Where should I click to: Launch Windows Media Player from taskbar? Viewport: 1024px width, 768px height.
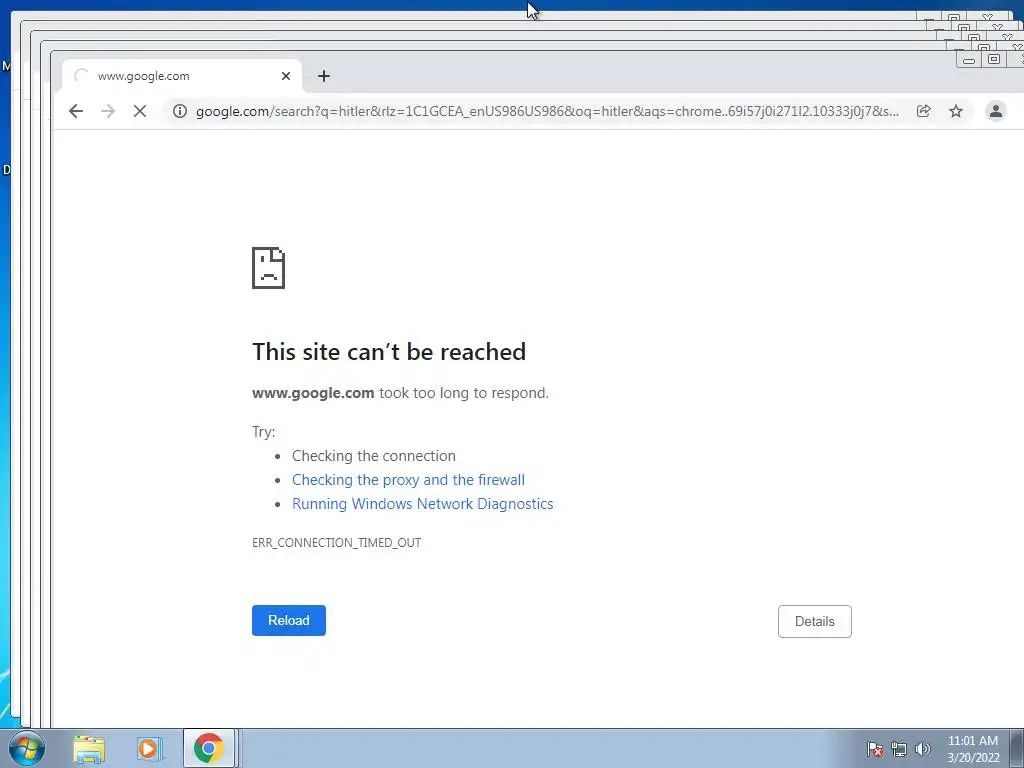pyautogui.click(x=149, y=749)
